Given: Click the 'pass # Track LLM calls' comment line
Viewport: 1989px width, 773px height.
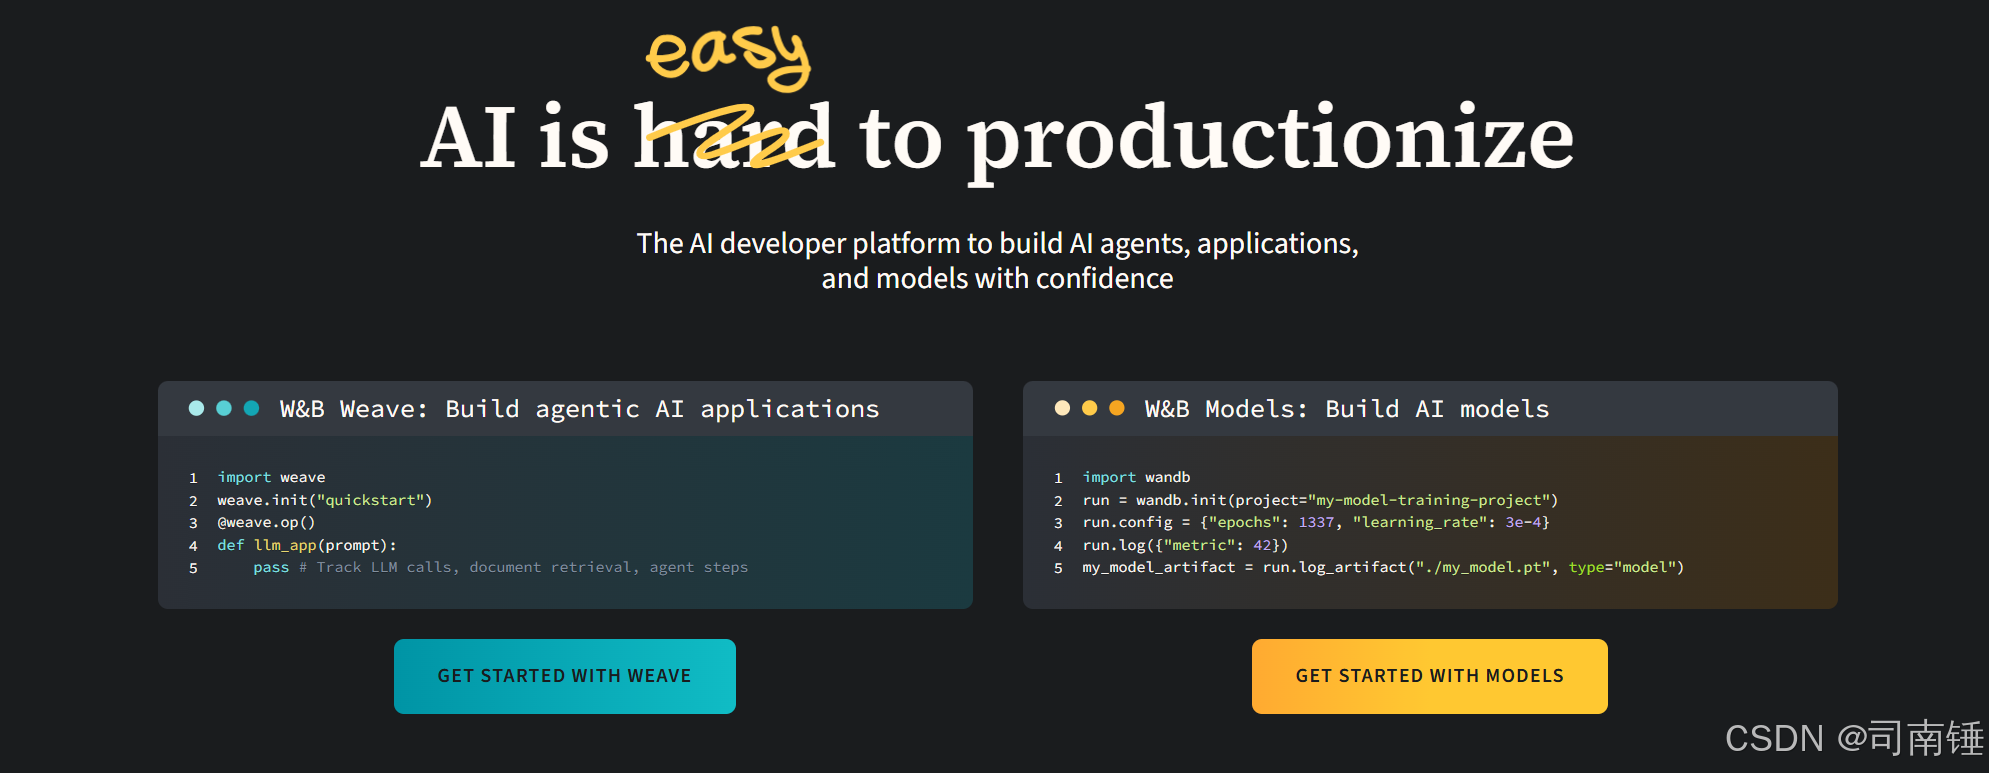Looking at the screenshot, I should (x=500, y=567).
